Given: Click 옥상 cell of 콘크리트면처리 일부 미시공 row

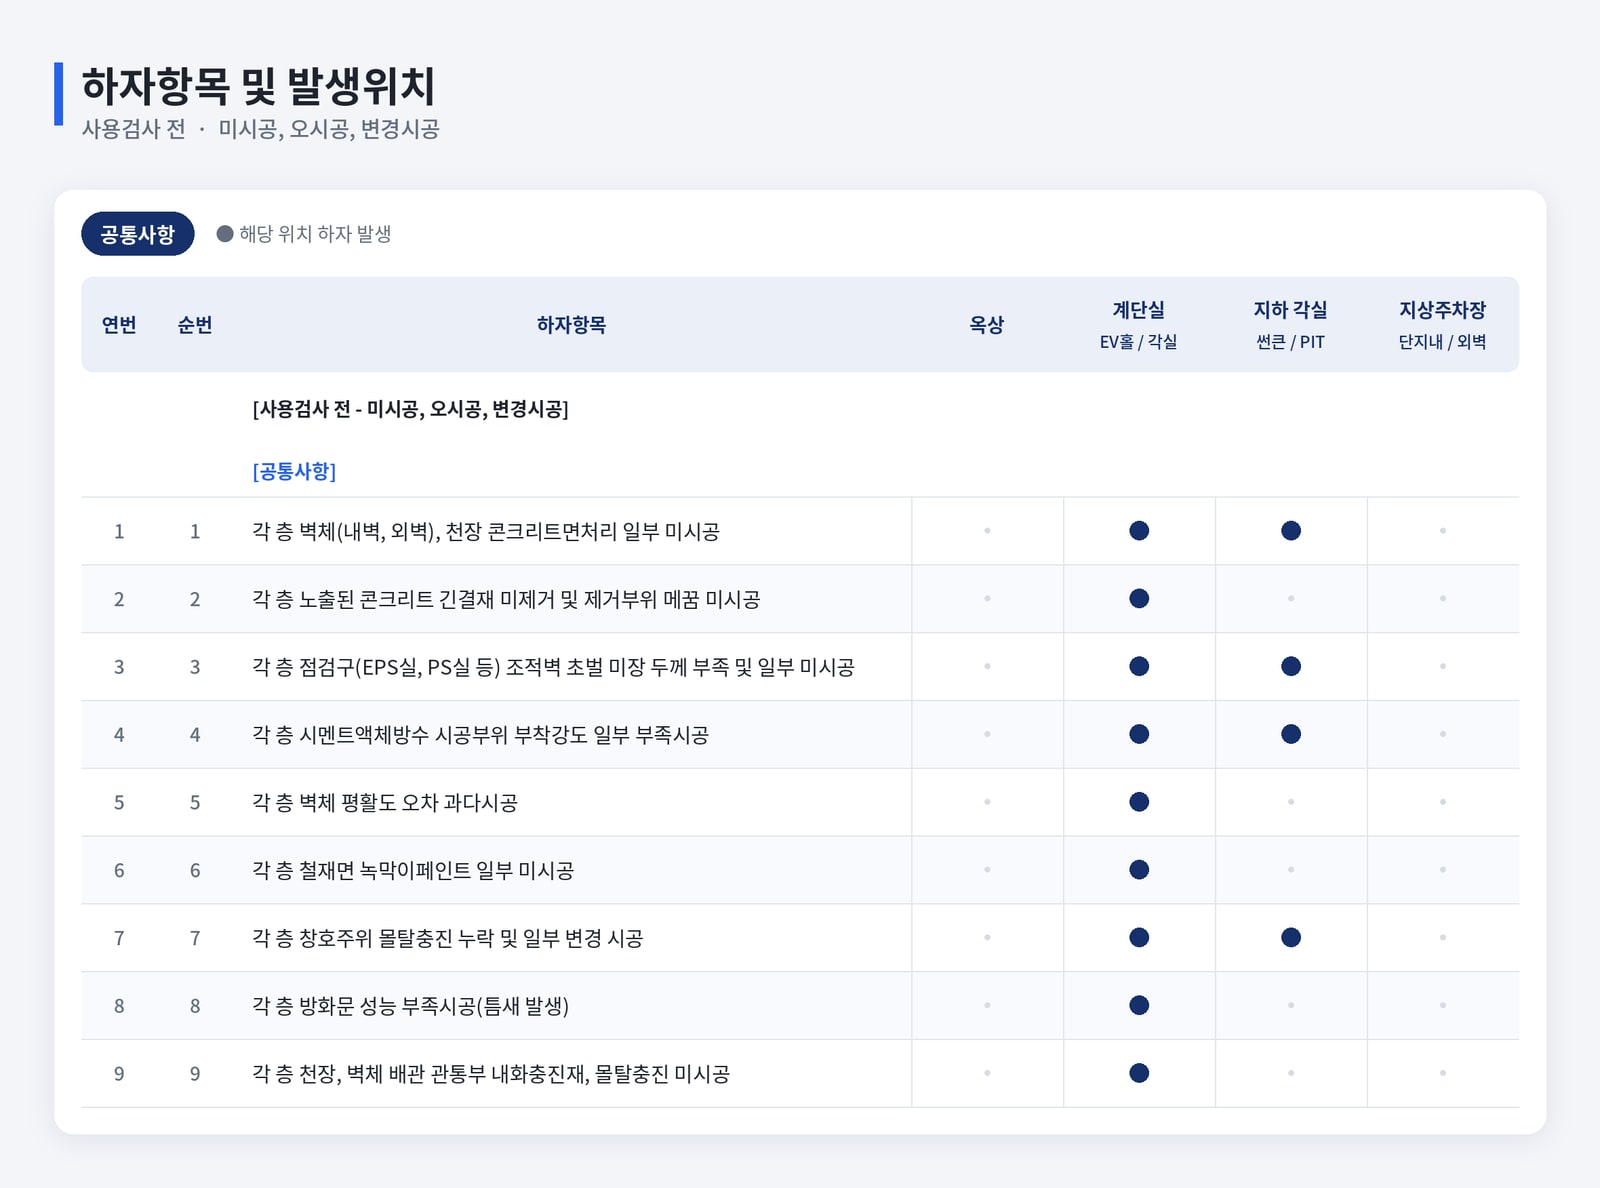Looking at the screenshot, I should click(x=987, y=531).
